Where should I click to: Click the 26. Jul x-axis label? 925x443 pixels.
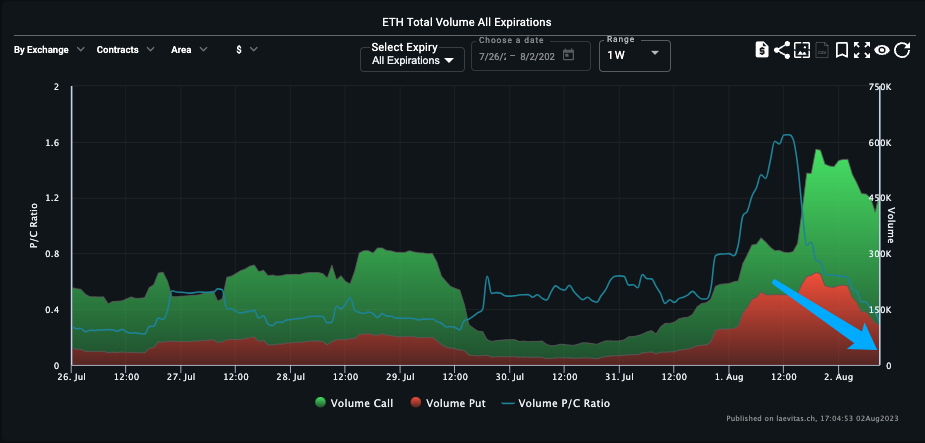[x=72, y=376]
